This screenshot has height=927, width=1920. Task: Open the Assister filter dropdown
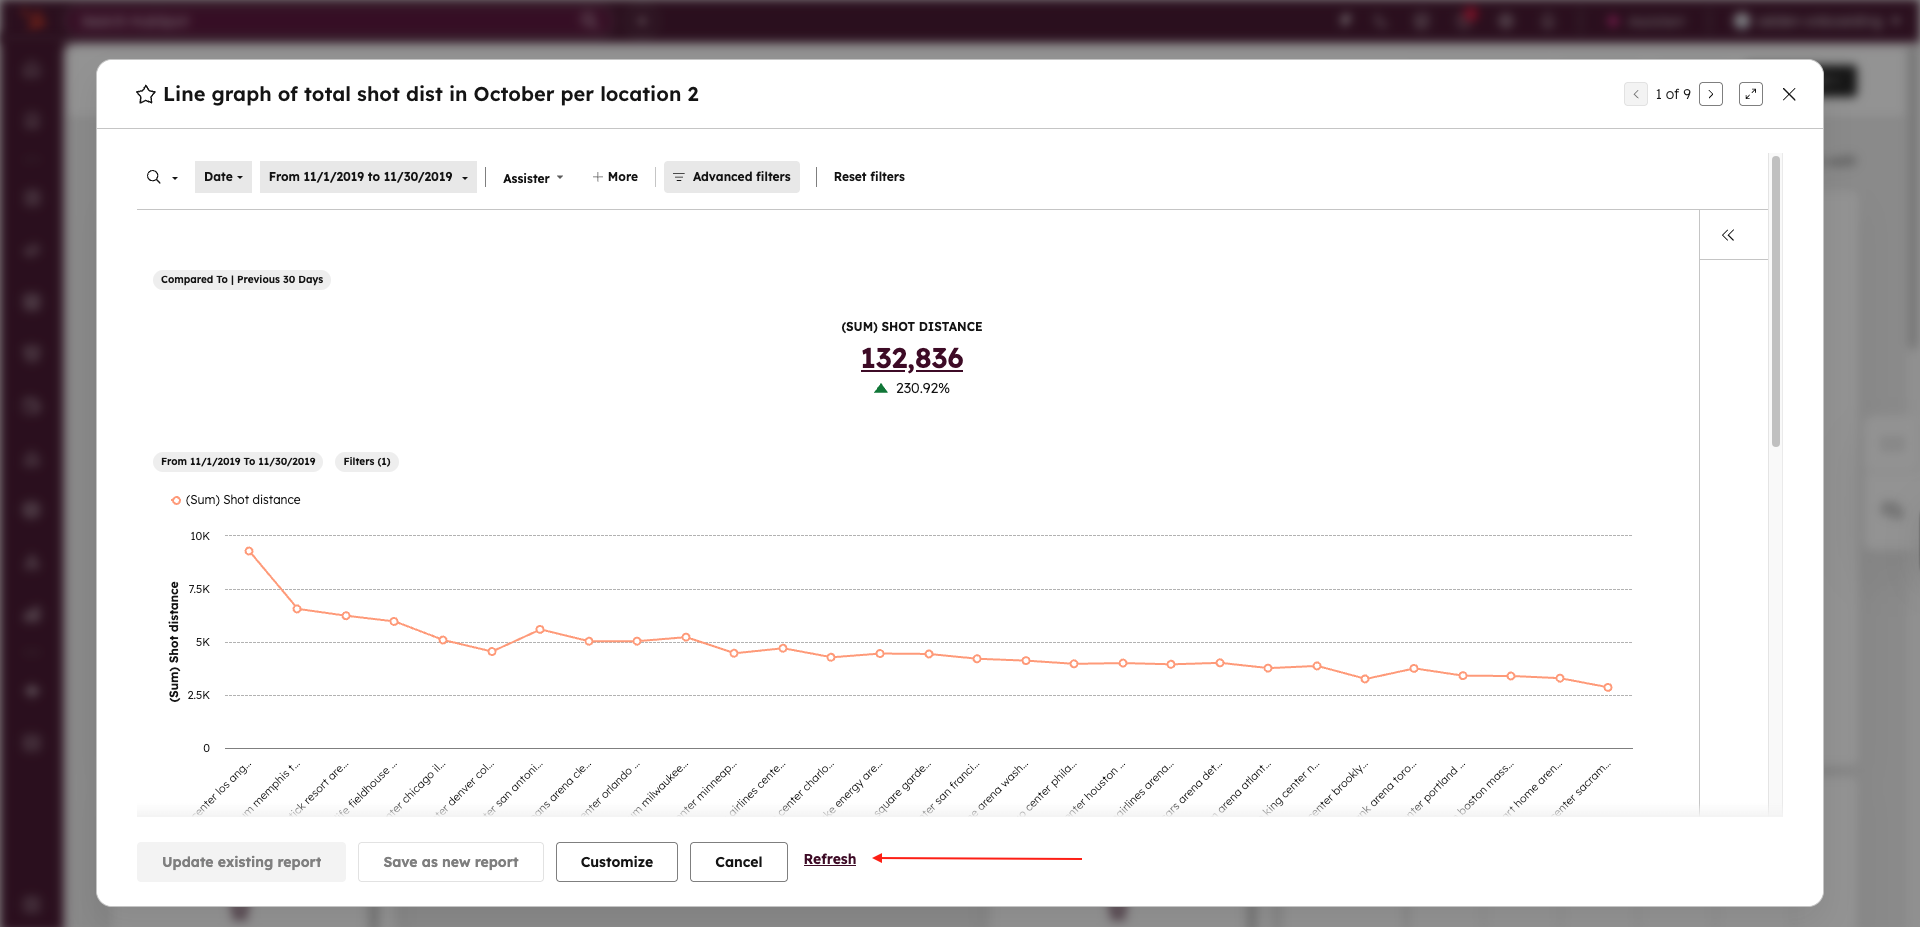click(x=533, y=178)
